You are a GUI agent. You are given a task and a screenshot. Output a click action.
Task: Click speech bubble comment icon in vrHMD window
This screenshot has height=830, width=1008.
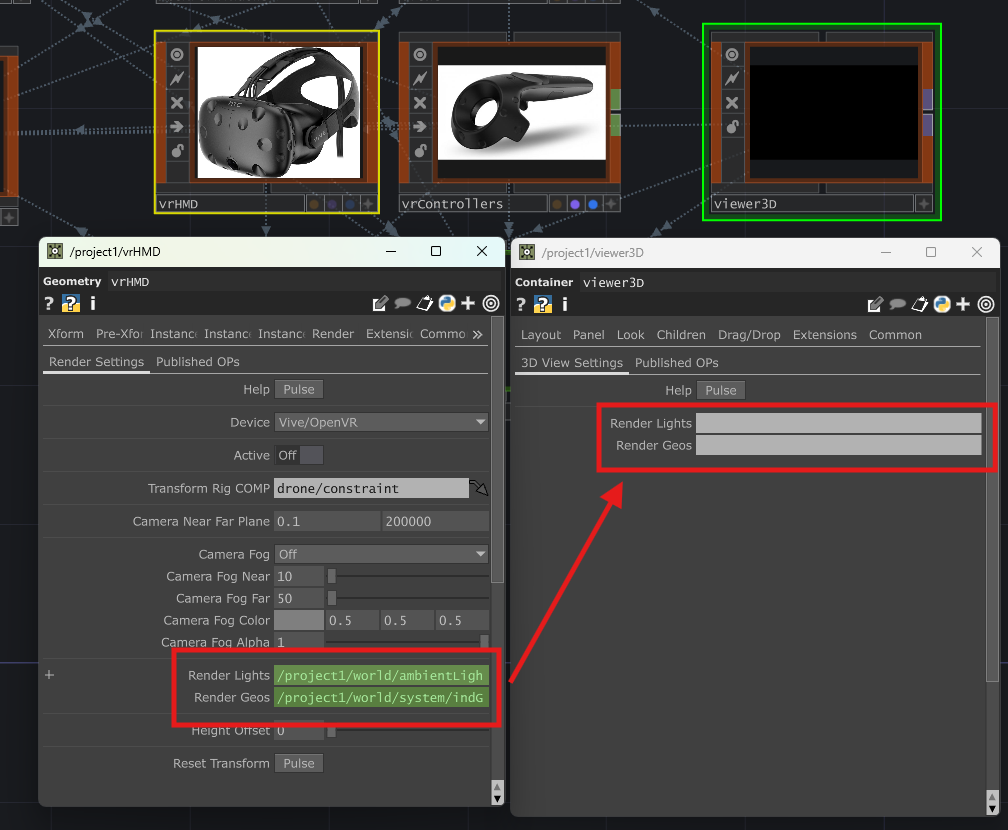[x=402, y=303]
